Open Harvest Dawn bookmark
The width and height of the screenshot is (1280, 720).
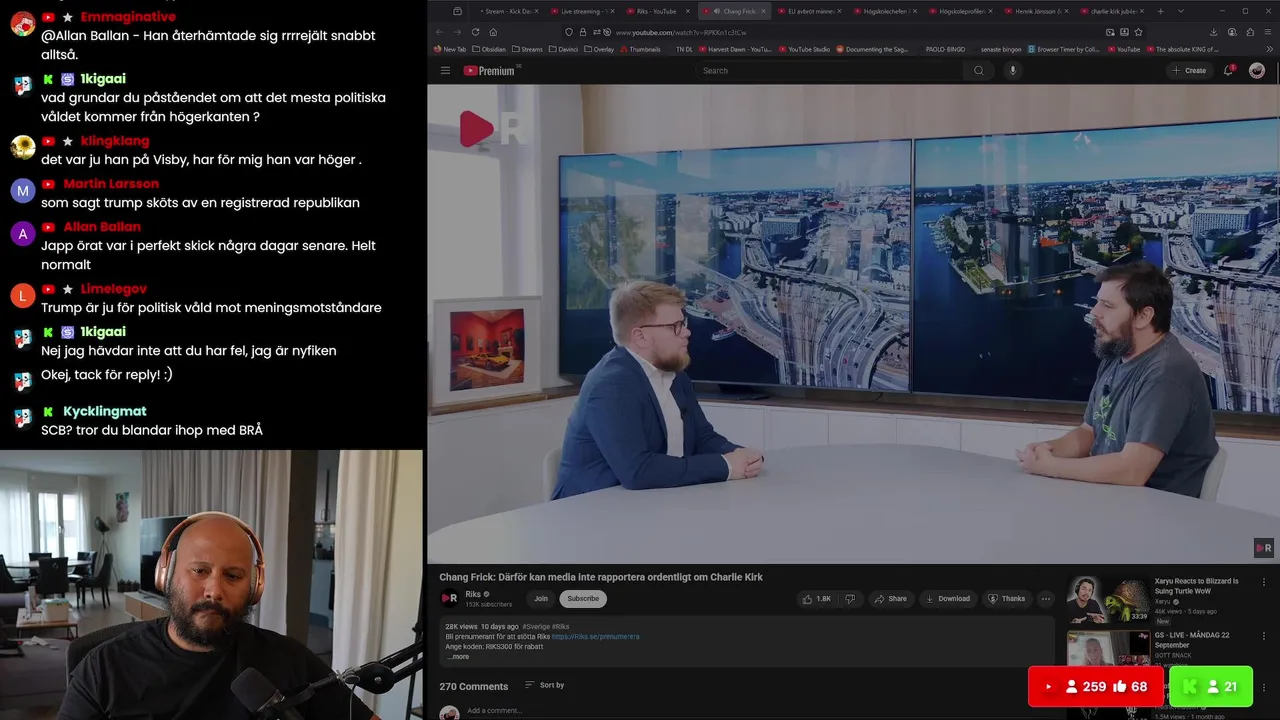coord(736,49)
